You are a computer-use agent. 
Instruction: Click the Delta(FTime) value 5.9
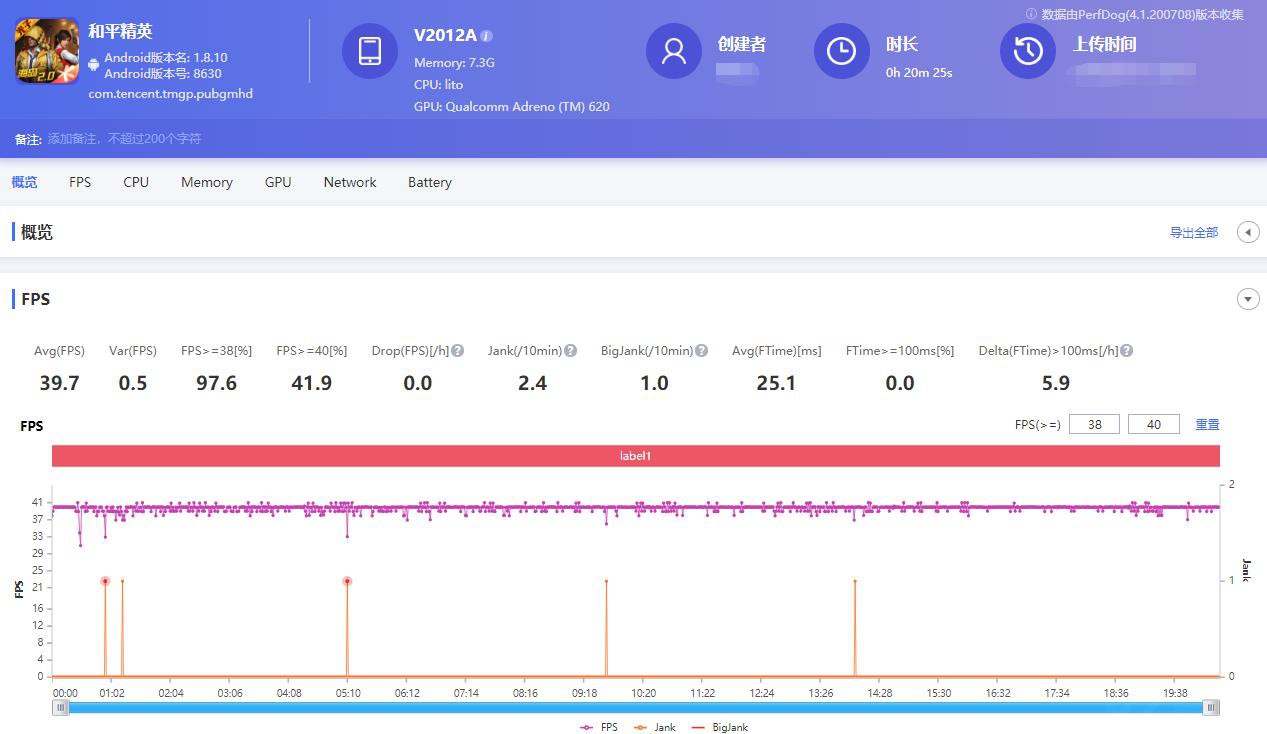tap(1056, 383)
